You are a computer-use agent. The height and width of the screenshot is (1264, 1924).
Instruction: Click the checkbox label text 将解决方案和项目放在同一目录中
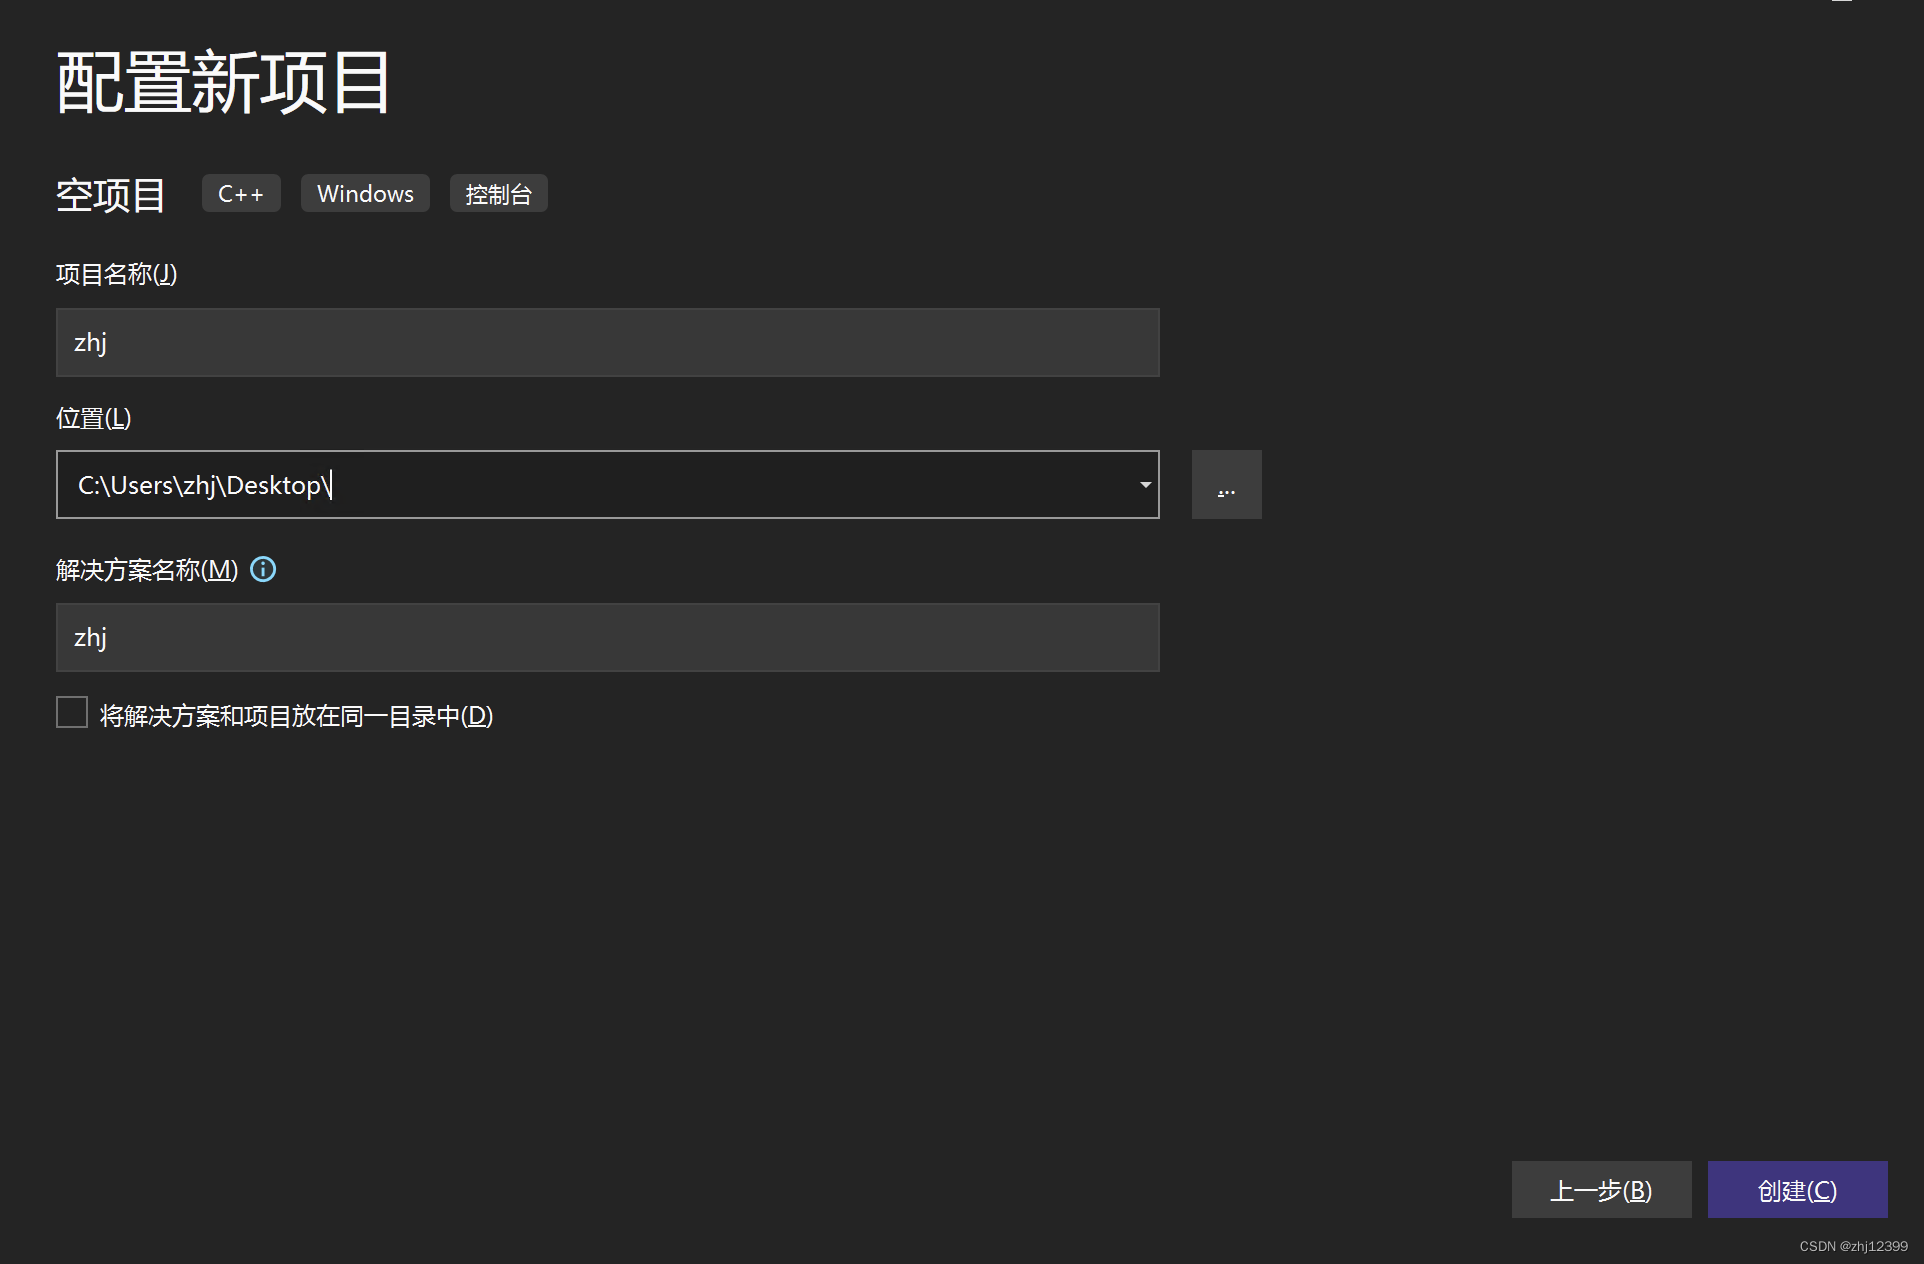(294, 716)
